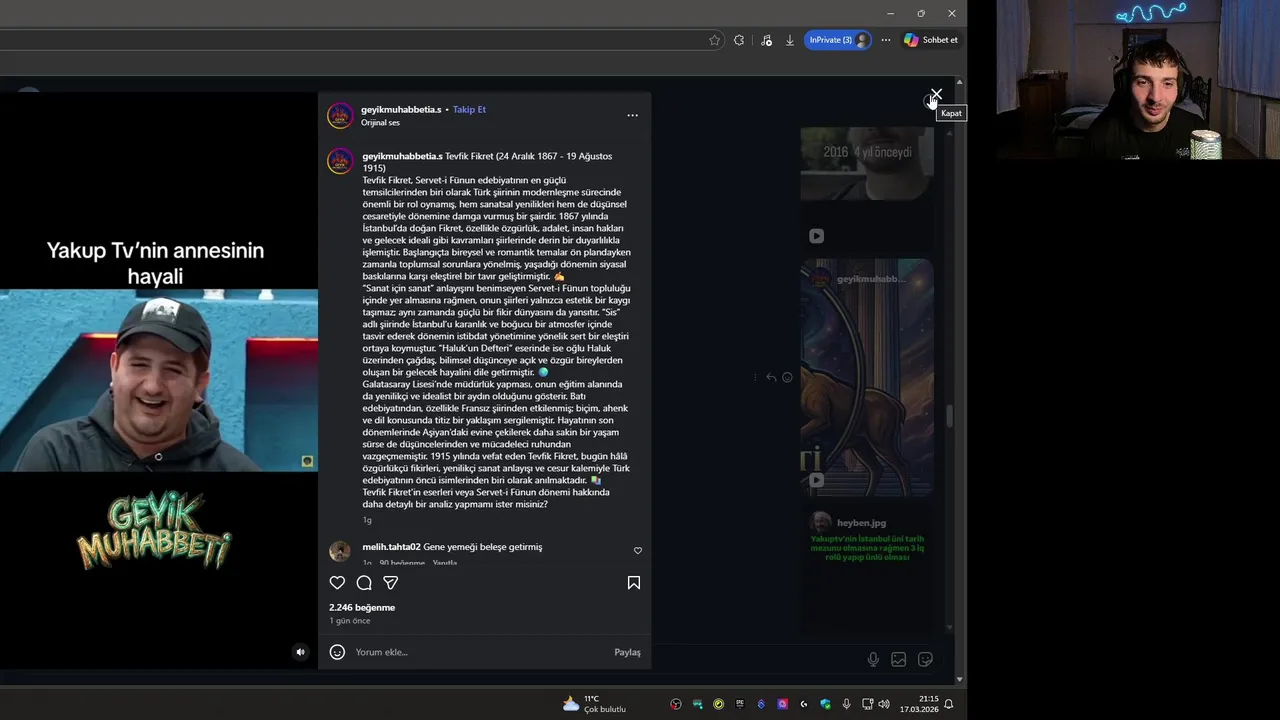Open the clock showing 21:15
Image resolution: width=1280 pixels, height=720 pixels.
click(919, 704)
